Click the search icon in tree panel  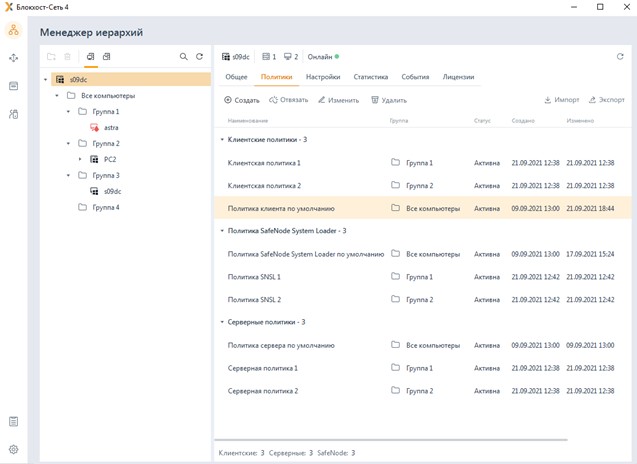184,57
